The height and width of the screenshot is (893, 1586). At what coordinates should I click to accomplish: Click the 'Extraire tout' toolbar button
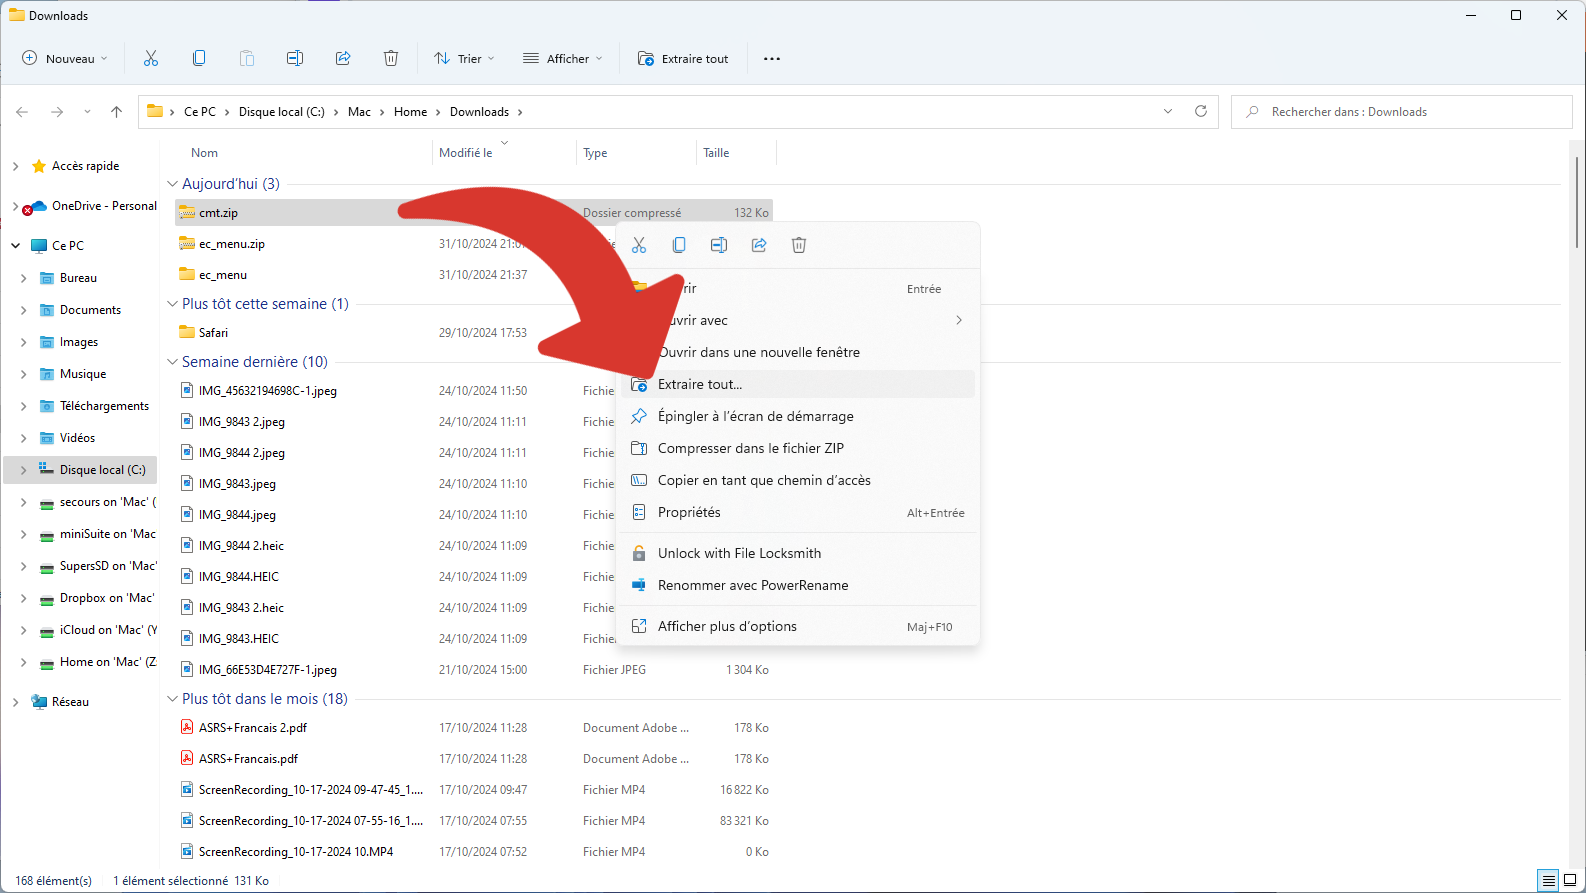(x=684, y=59)
